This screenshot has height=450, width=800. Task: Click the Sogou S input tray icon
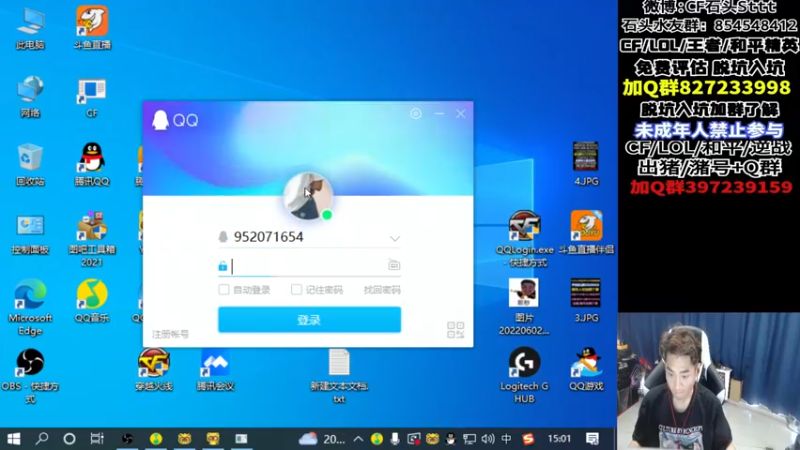tap(528, 439)
